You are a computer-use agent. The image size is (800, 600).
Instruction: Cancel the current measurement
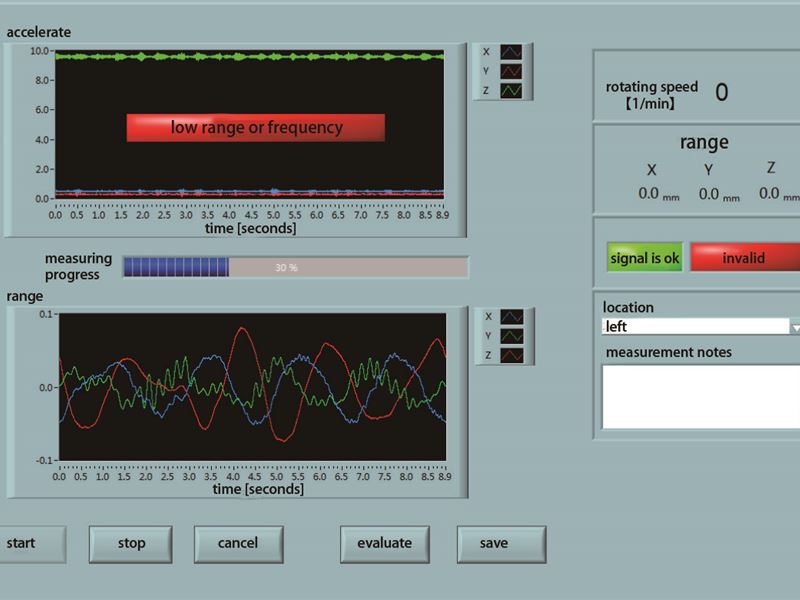click(x=238, y=543)
